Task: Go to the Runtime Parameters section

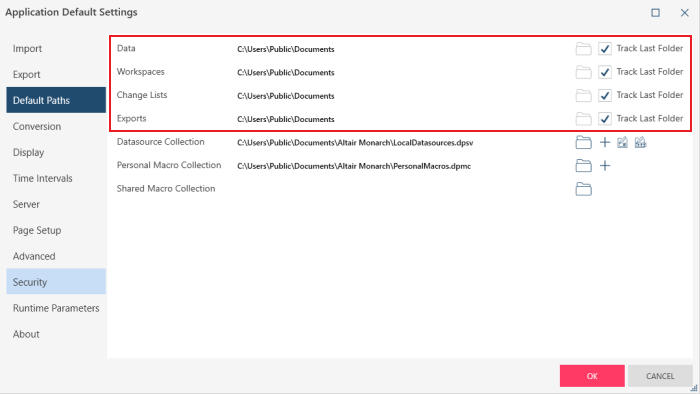Action: pyautogui.click(x=56, y=308)
